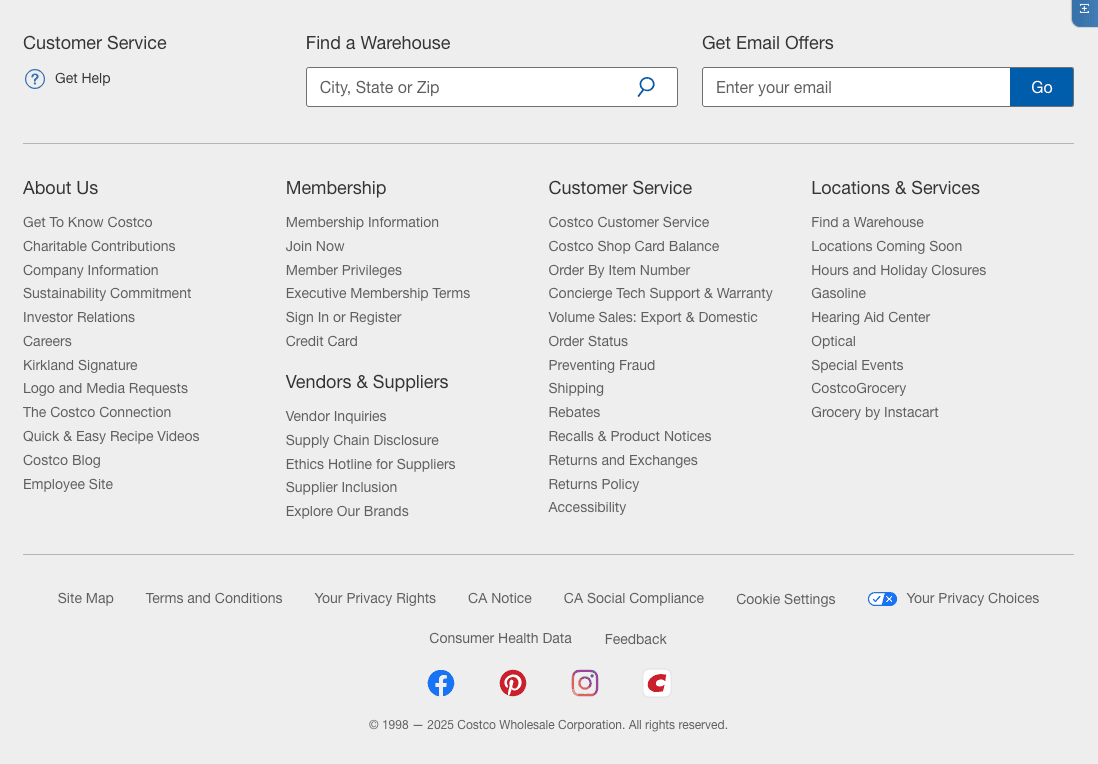Viewport: 1098px width, 764px height.
Task: Open Cookie Settings
Action: (786, 599)
